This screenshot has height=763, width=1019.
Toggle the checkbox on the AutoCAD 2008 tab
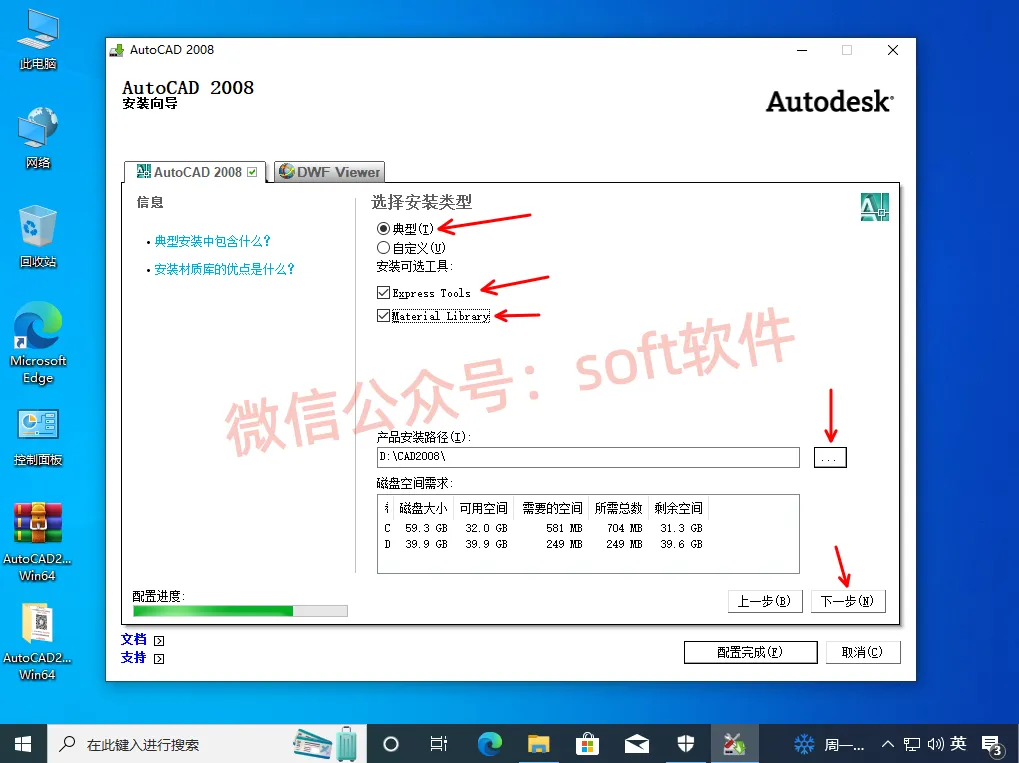[x=252, y=172]
